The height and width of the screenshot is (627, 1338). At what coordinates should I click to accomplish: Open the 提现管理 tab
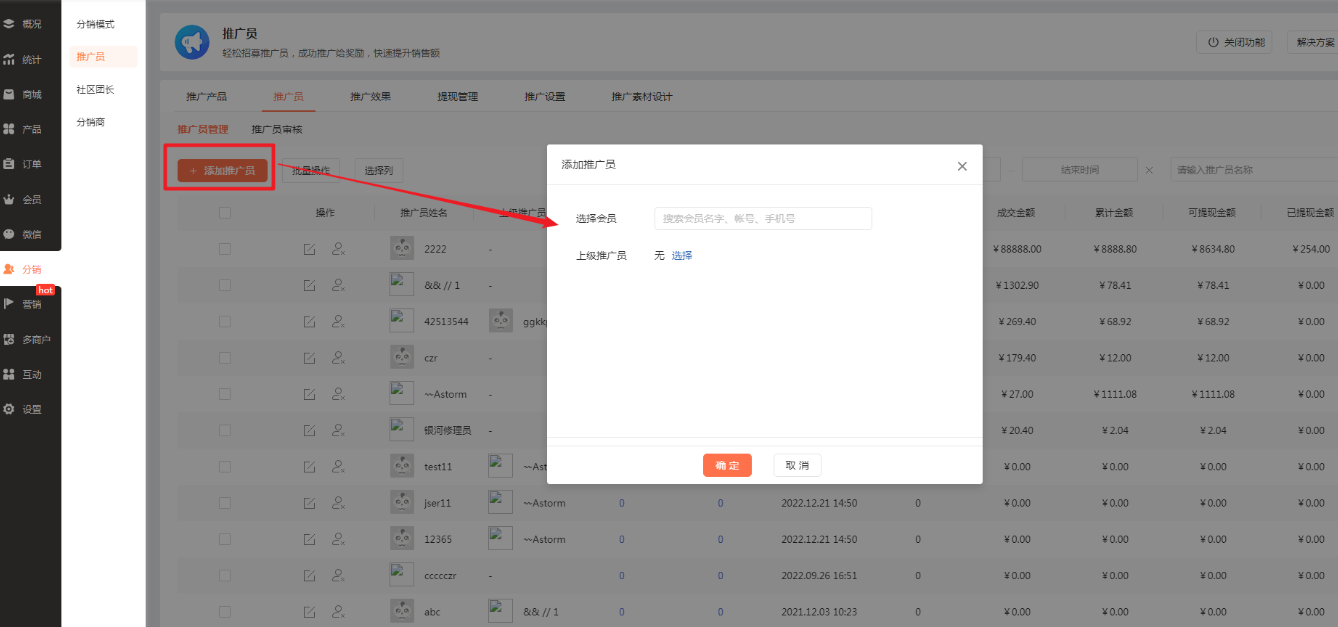[x=457, y=97]
